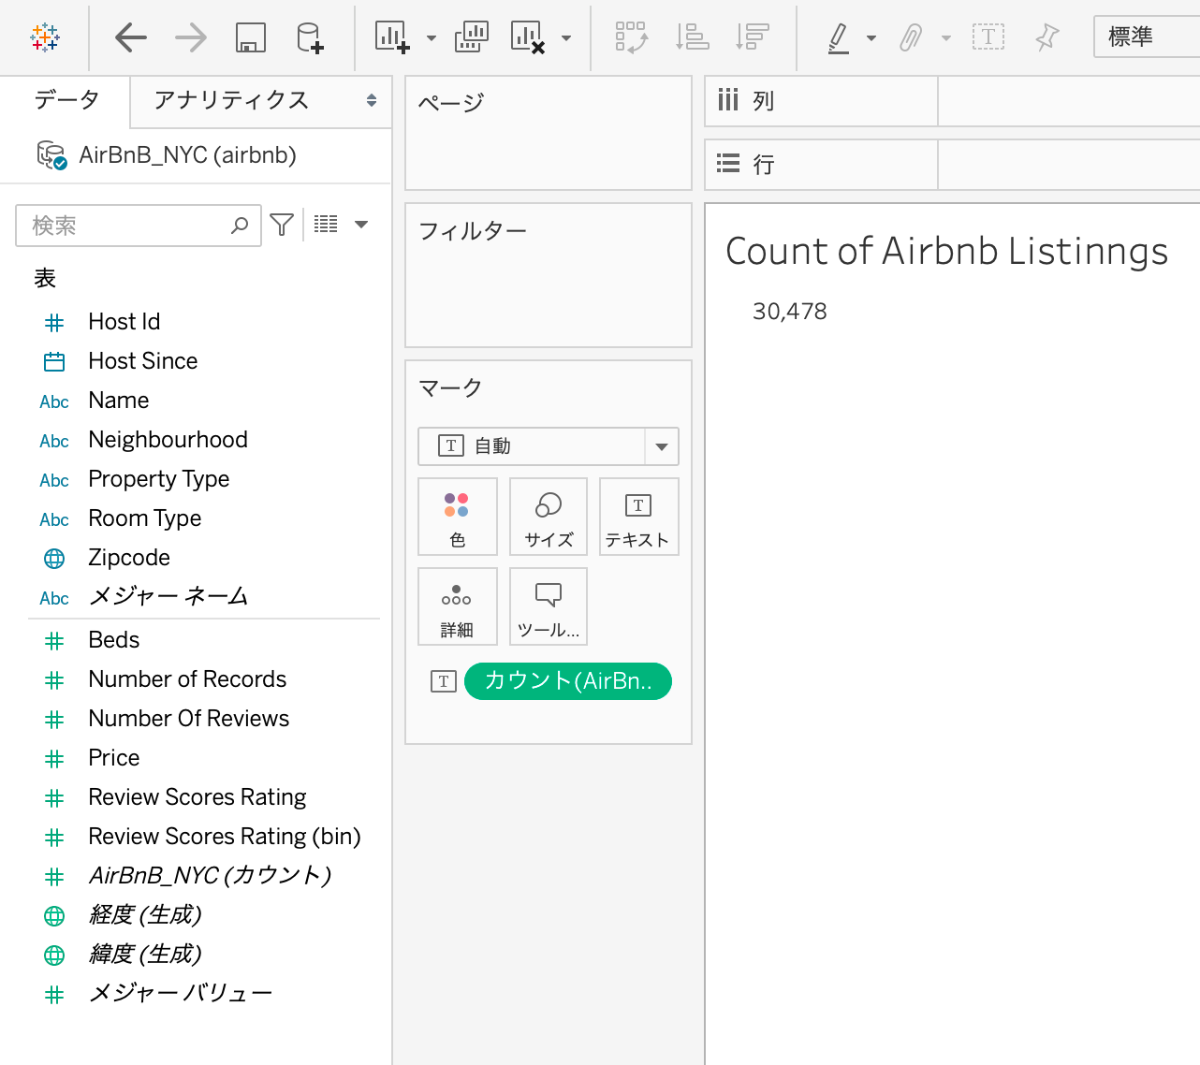
Task: Select the Review Scores Rating measure
Action: click(x=197, y=797)
